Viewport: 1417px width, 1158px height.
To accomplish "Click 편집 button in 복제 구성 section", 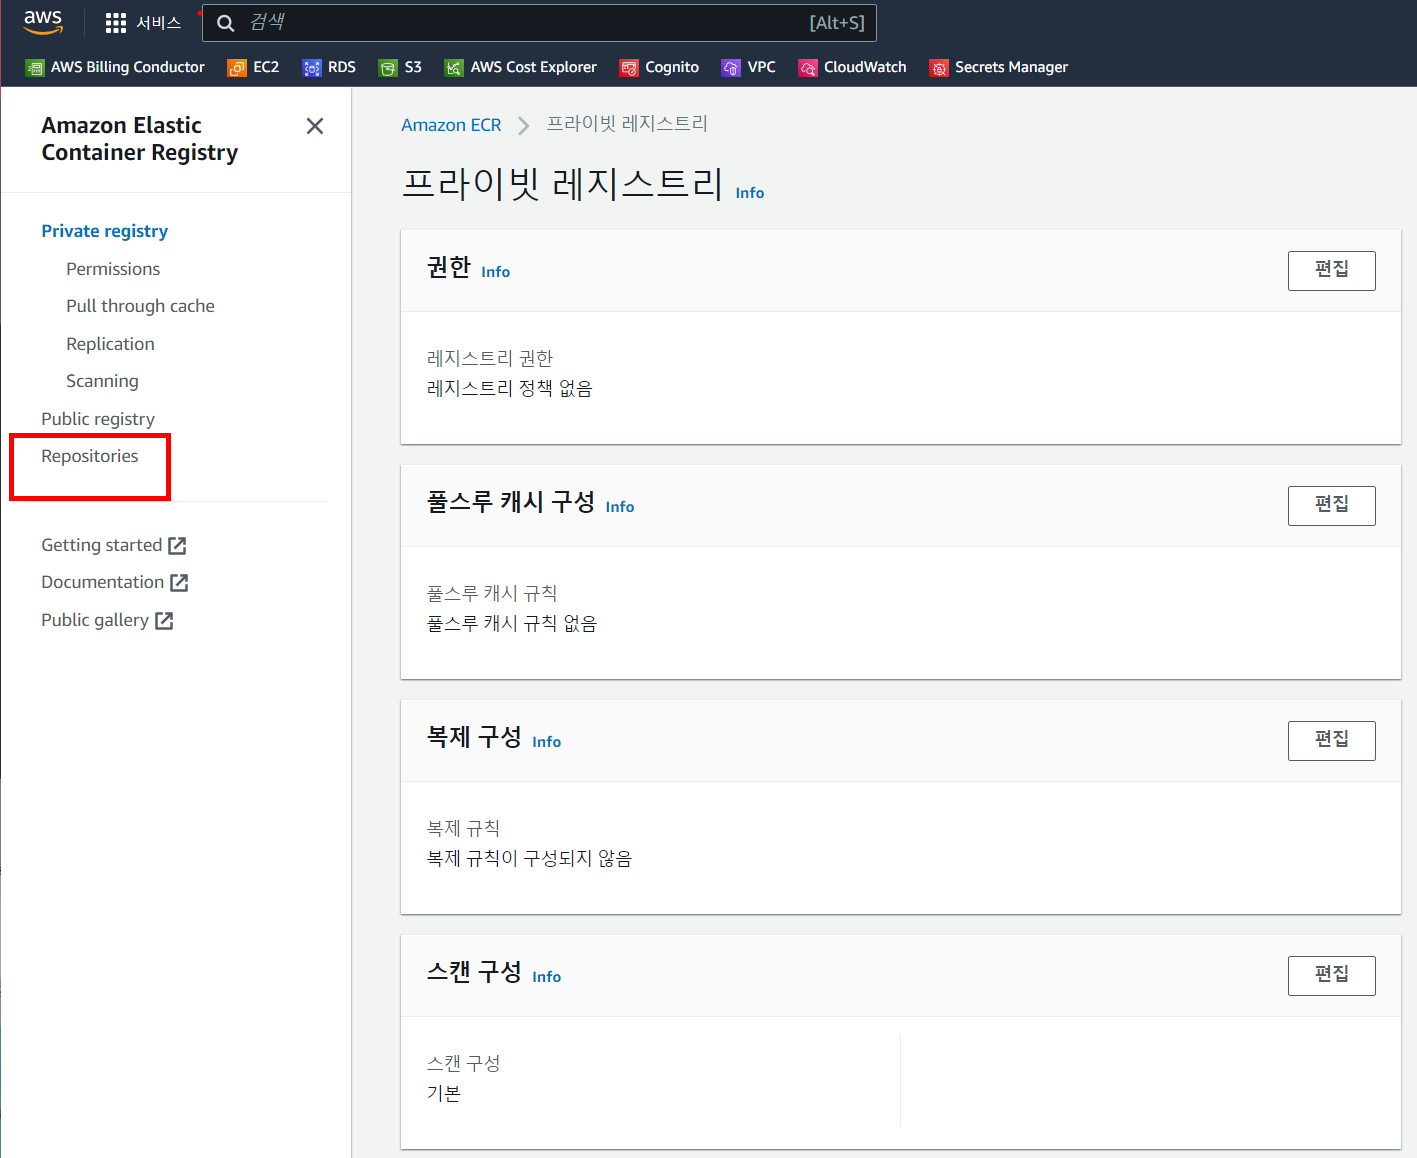I will [1331, 741].
